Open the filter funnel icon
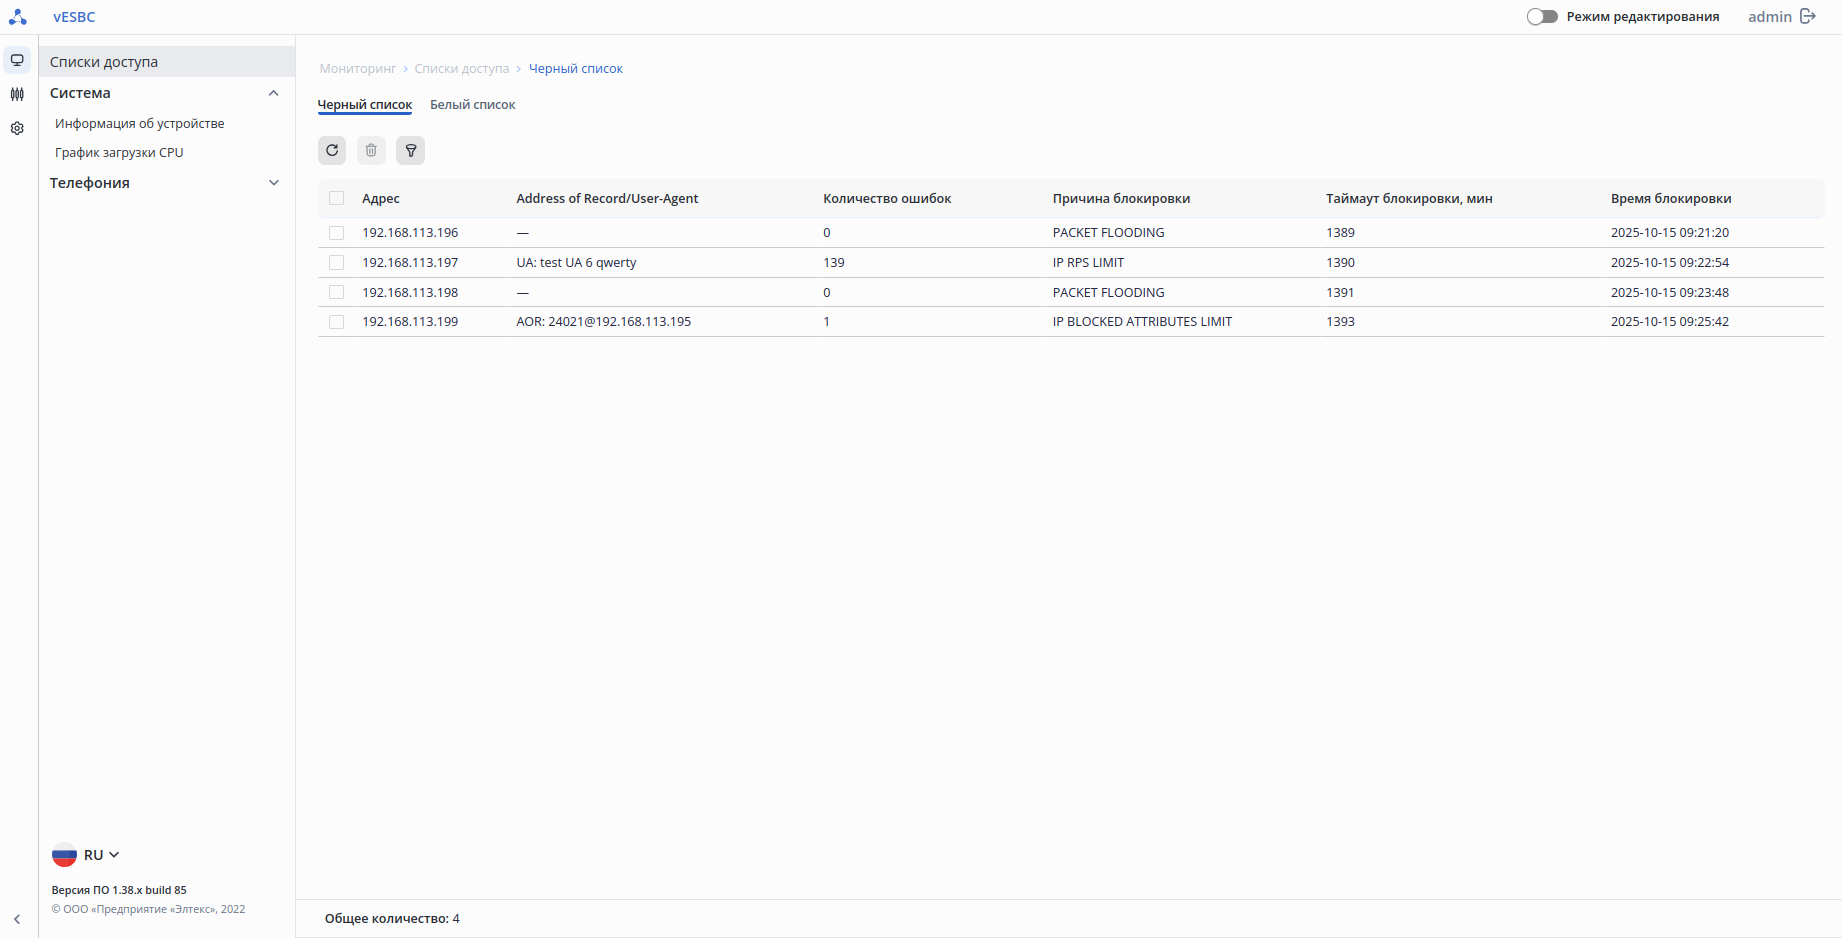 410,150
